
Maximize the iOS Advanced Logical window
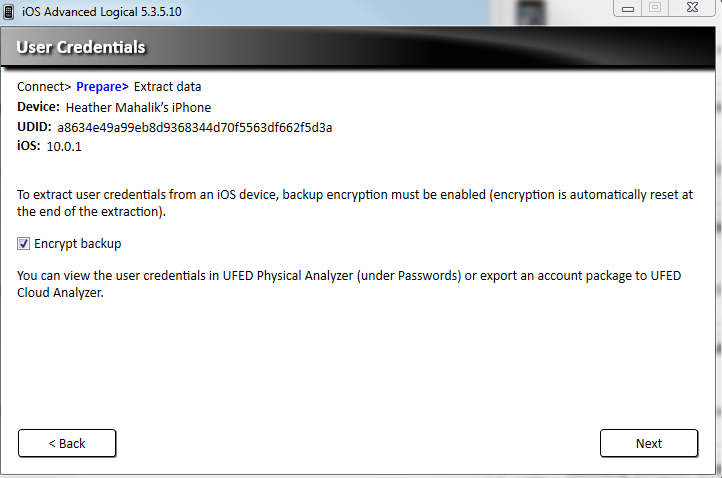click(655, 8)
